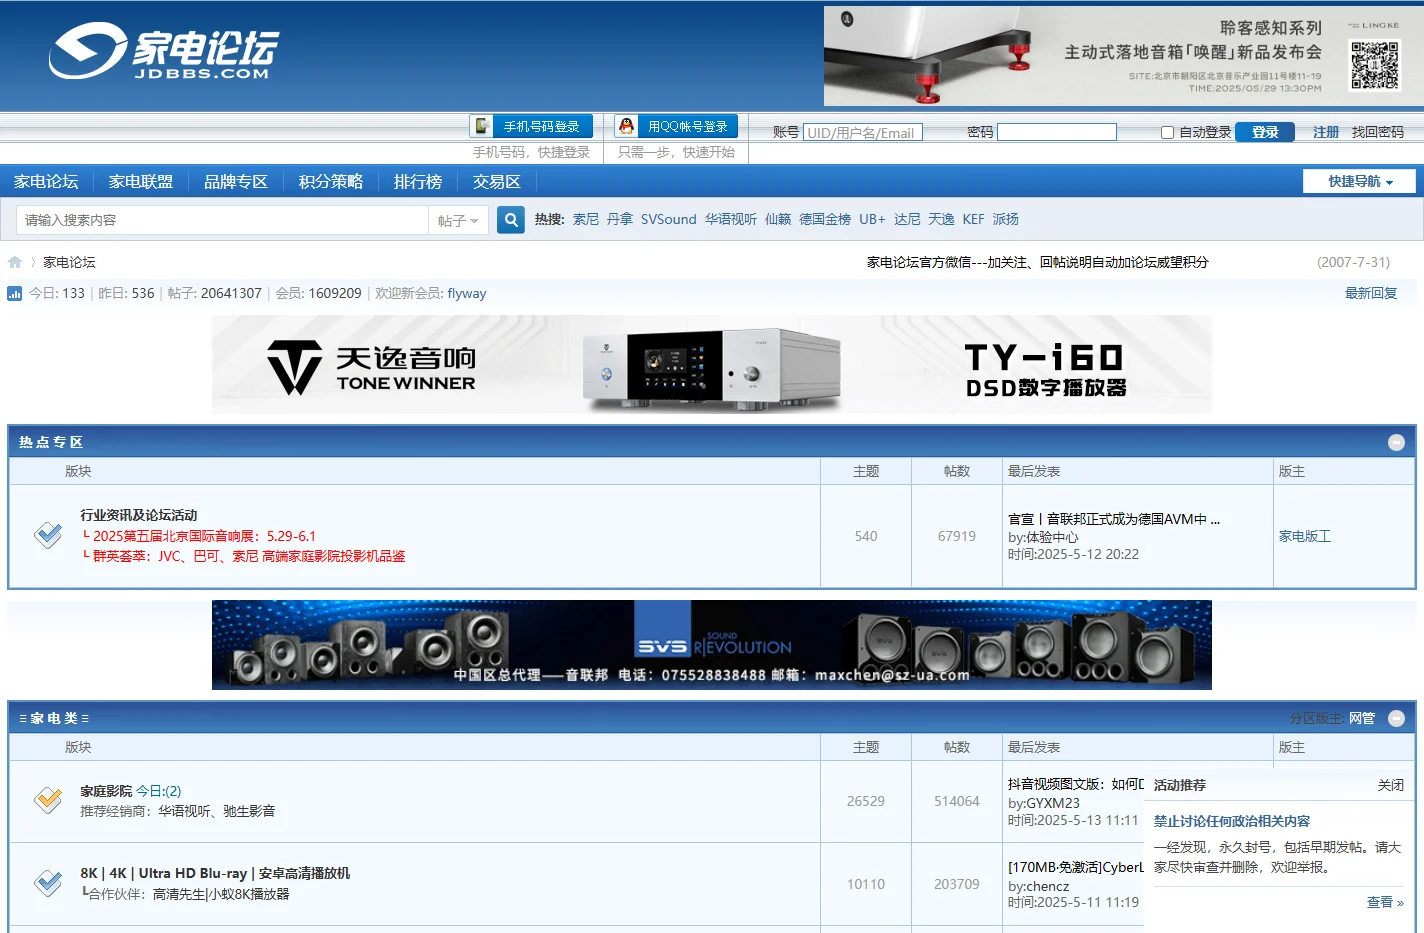Image resolution: width=1424 pixels, height=933 pixels.
Task: Open the SVS Sound Revolution banner ad
Action: (712, 645)
